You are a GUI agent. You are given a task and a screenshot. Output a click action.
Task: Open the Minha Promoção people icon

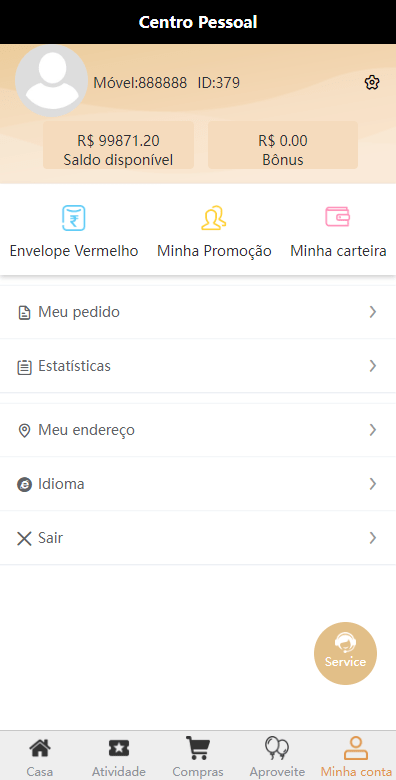click(x=214, y=218)
